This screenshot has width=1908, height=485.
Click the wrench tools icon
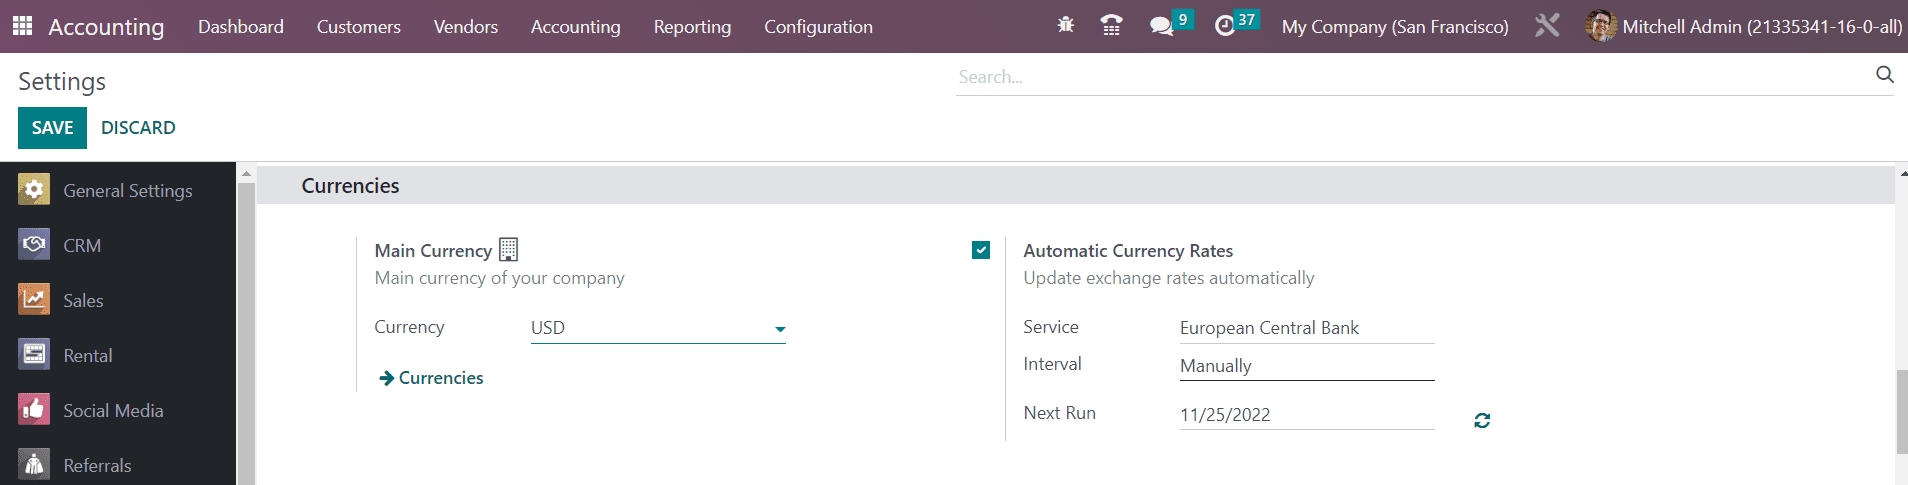click(x=1546, y=26)
